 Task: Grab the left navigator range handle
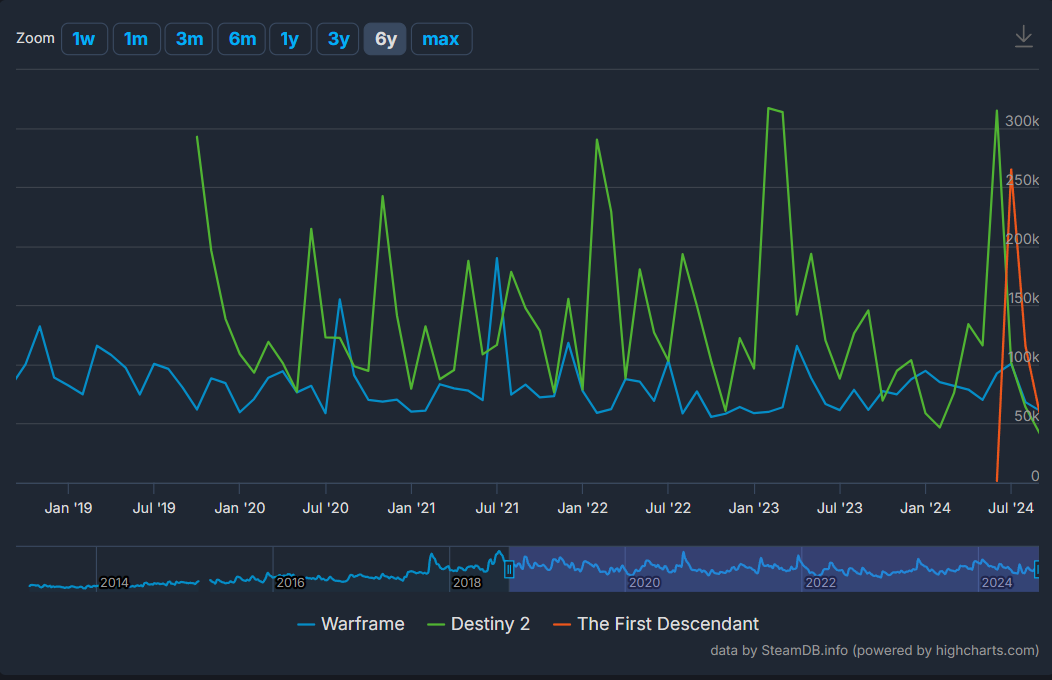tap(509, 569)
